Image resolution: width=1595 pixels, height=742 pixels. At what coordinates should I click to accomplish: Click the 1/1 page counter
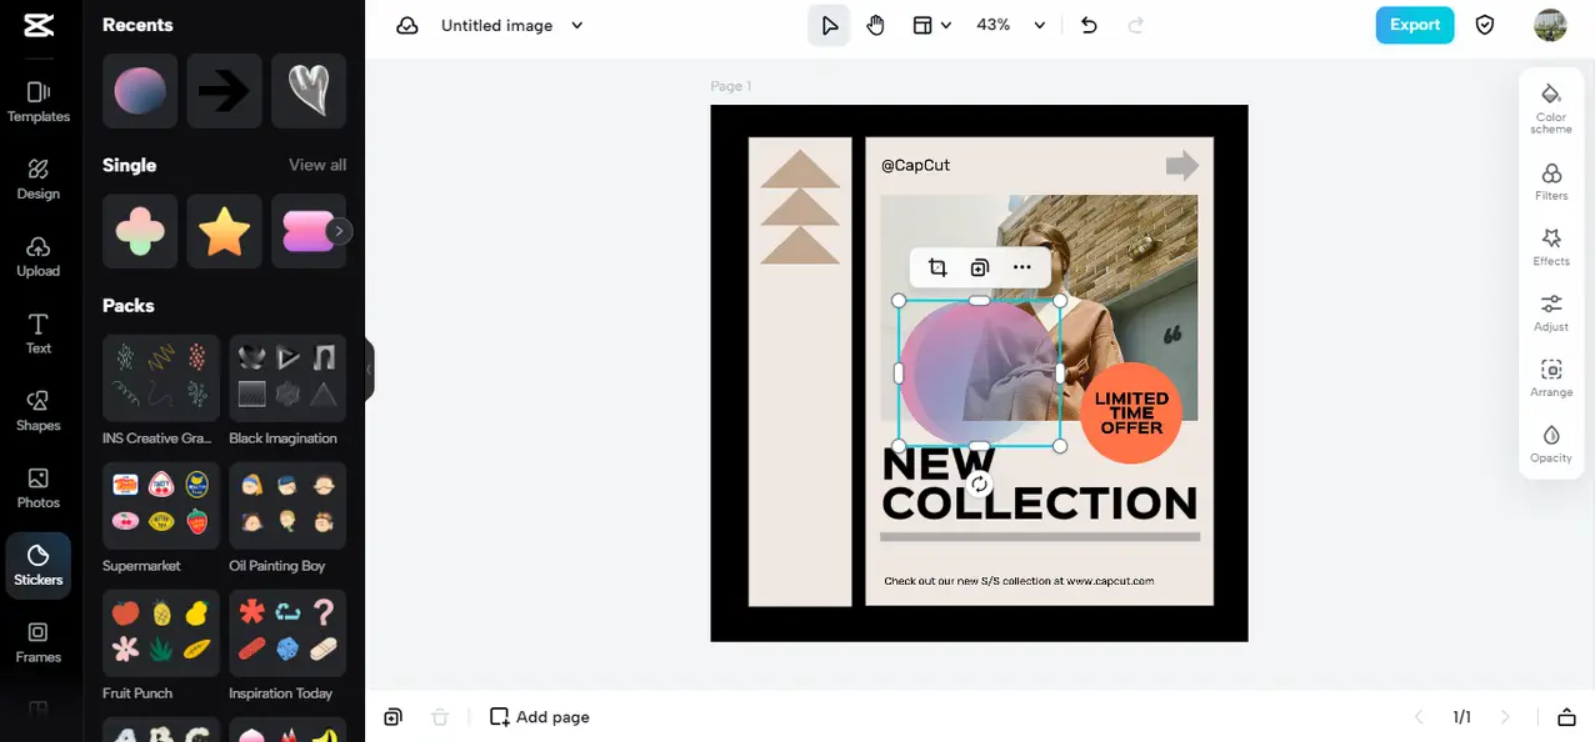point(1461,717)
